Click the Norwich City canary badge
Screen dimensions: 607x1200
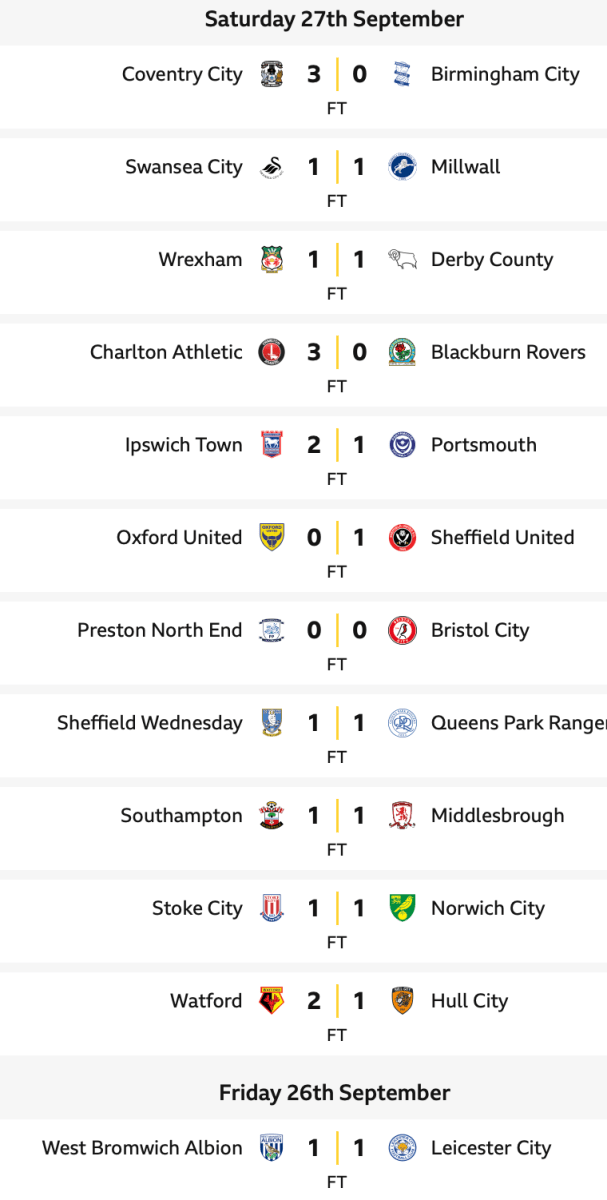point(402,909)
